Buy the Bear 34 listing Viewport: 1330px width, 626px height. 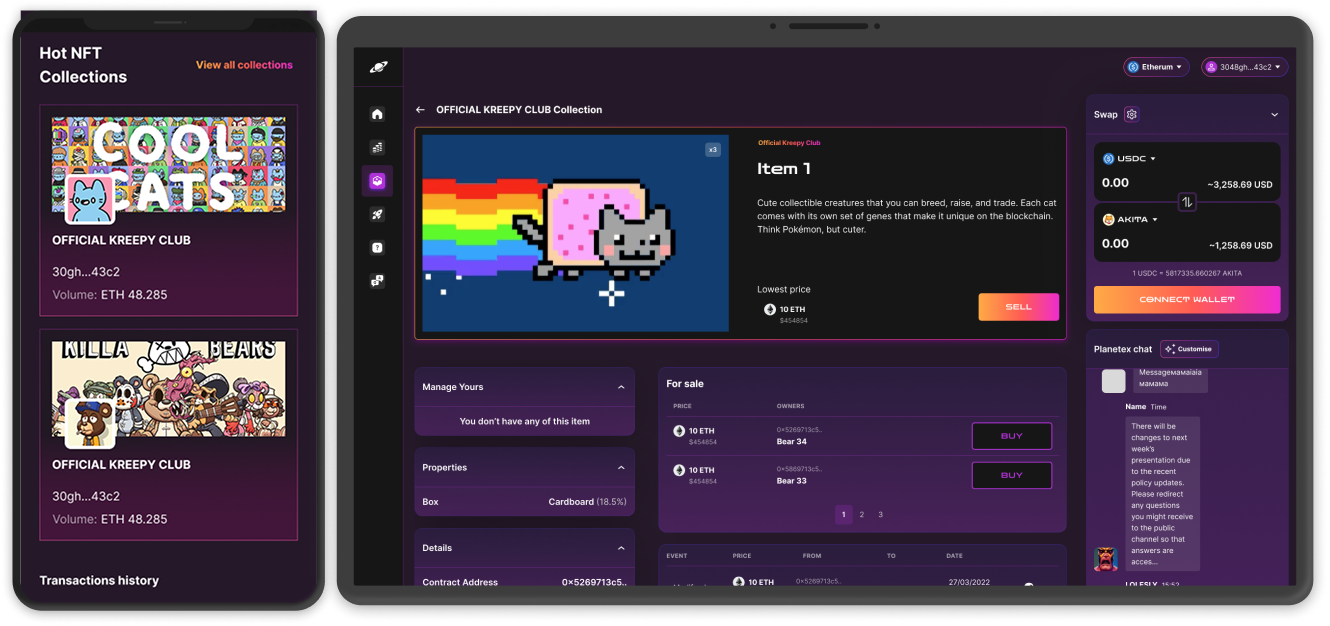tap(1012, 436)
